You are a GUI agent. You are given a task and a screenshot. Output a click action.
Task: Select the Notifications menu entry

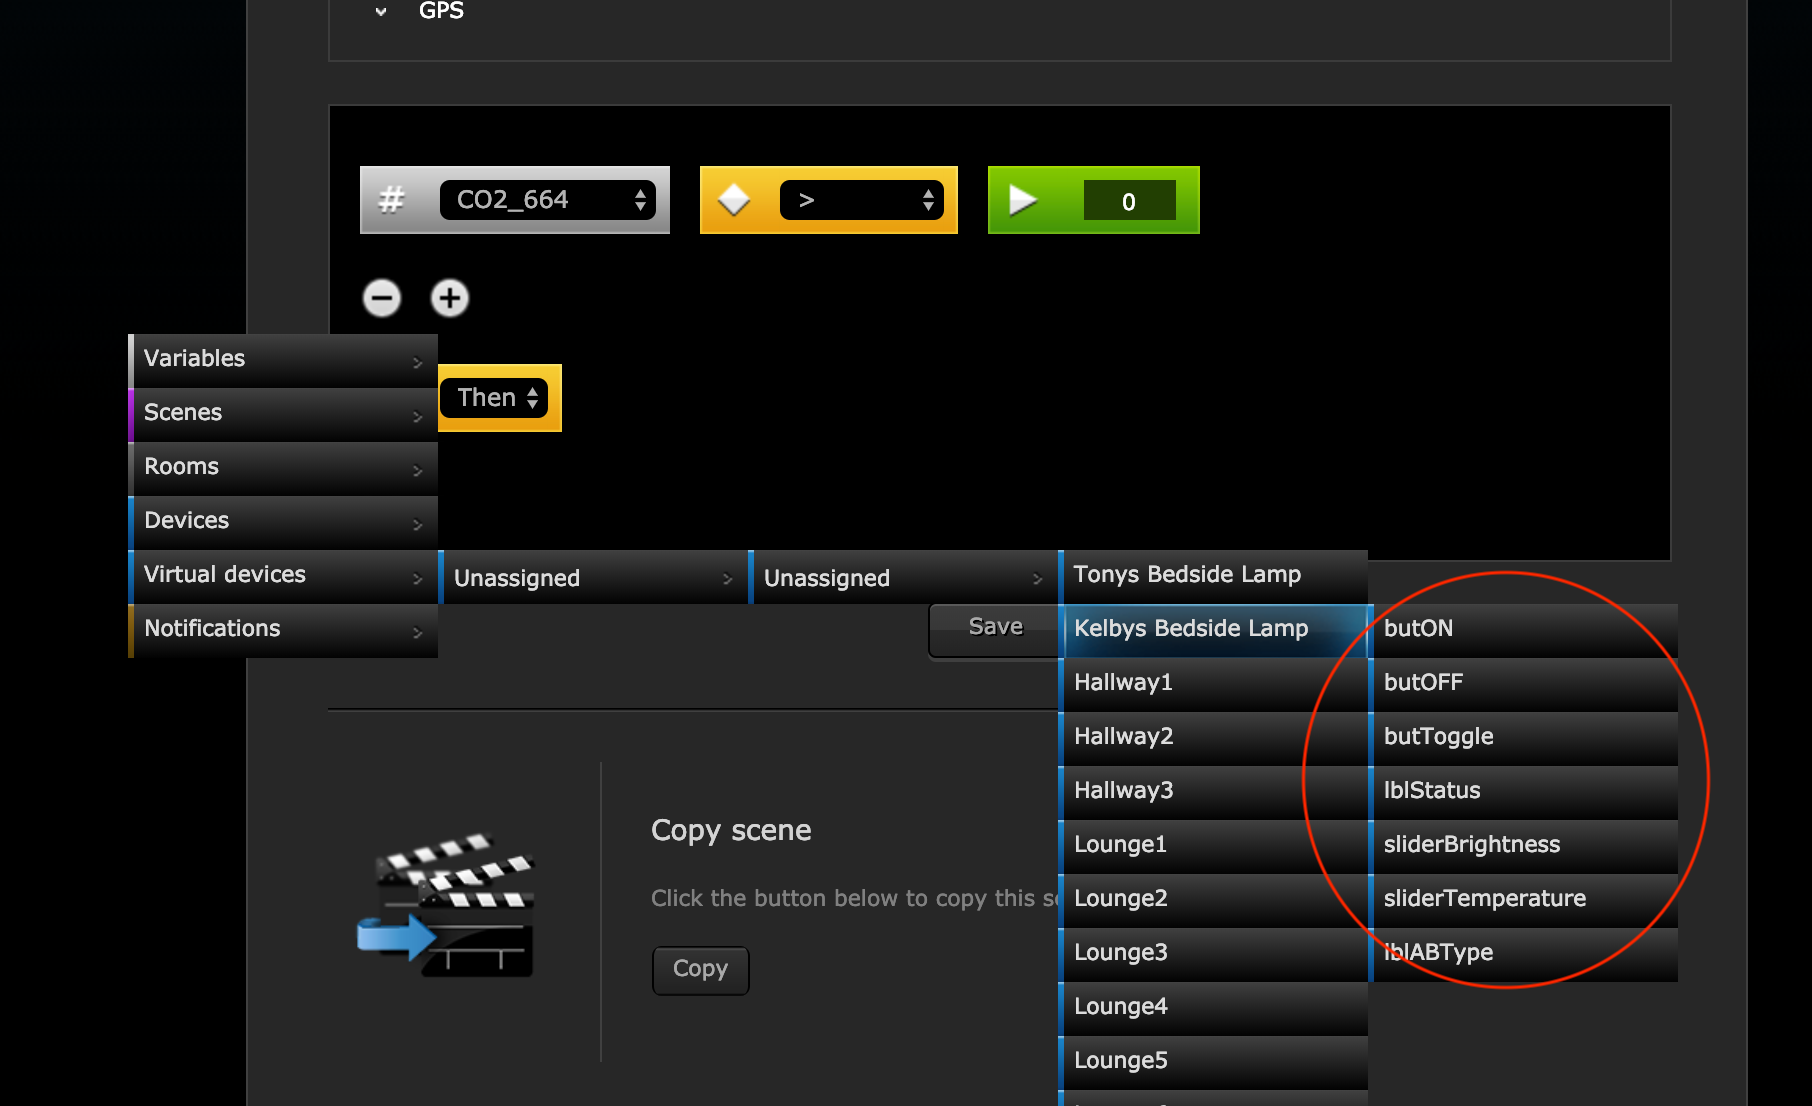point(283,629)
